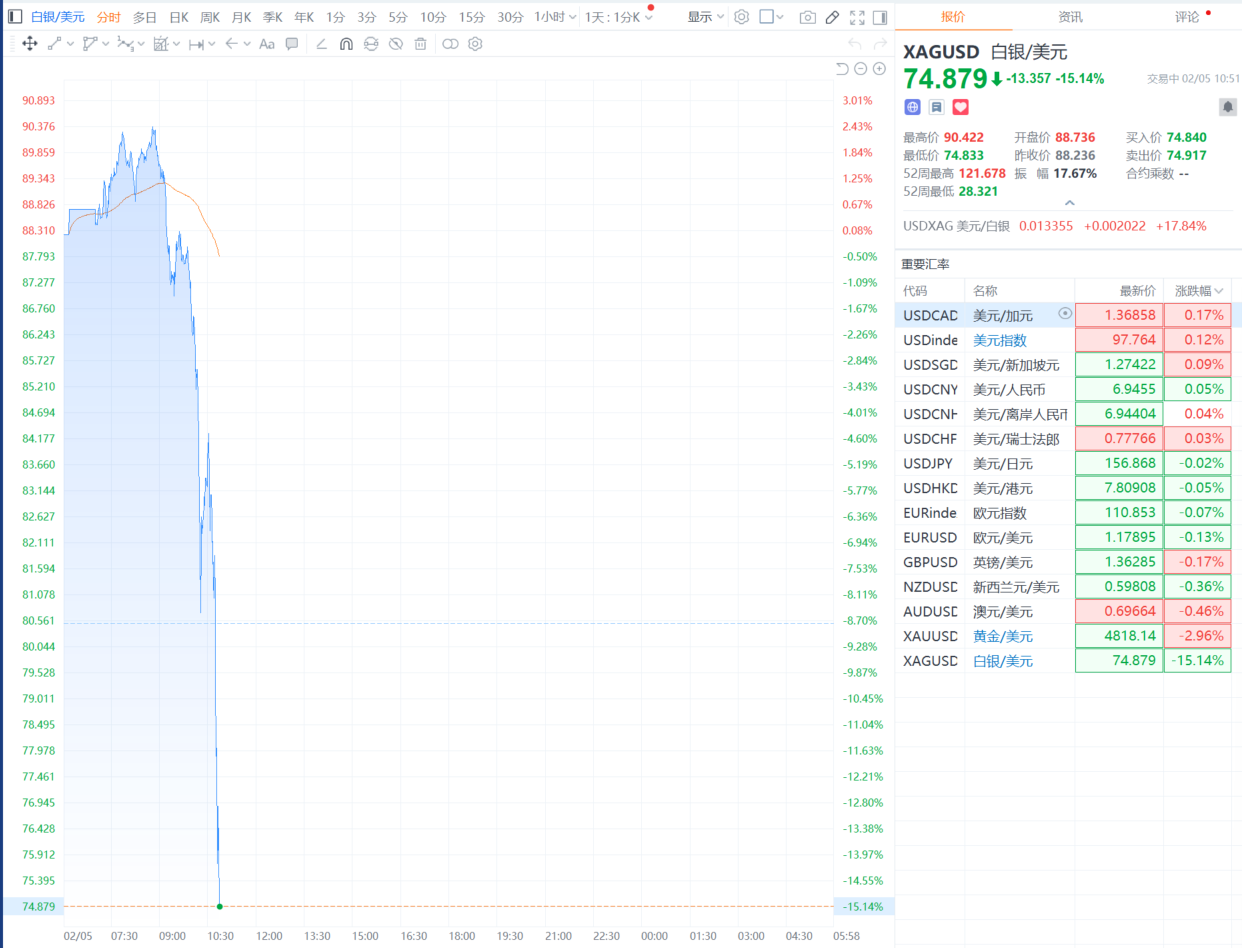1242x948 pixels.
Task: Enter fullscreen chart mode
Action: [x=857, y=17]
